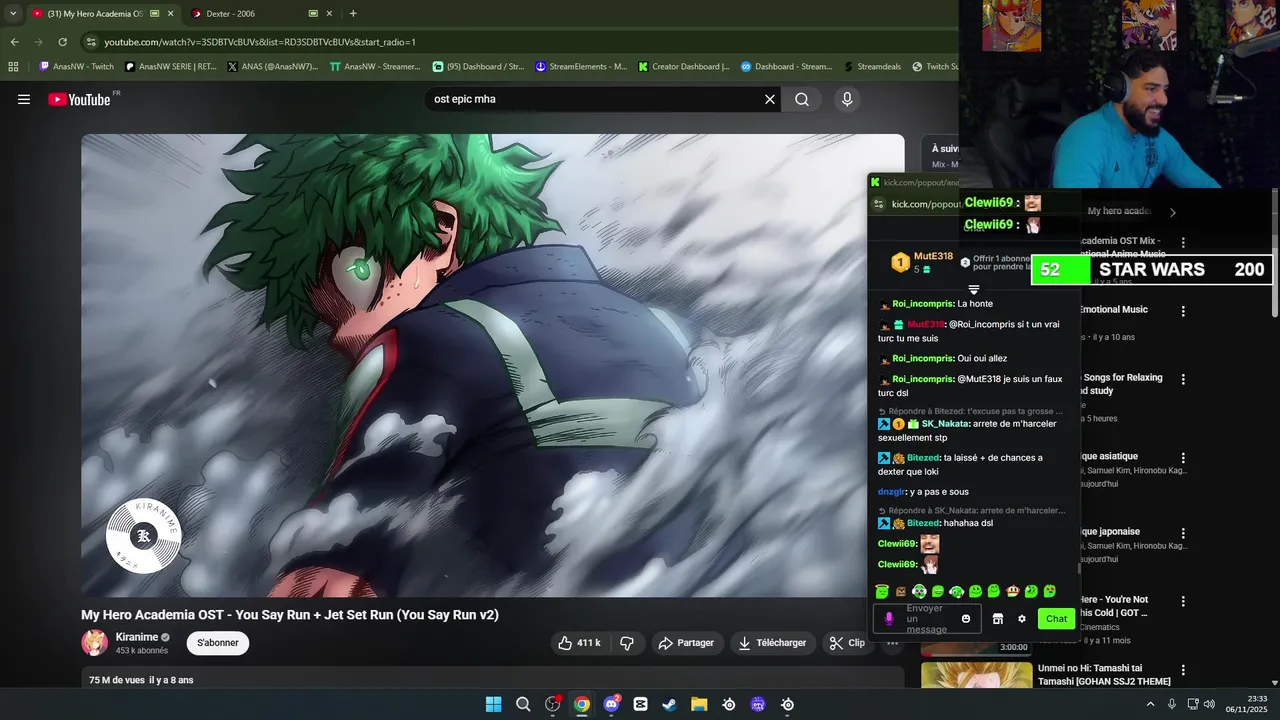
Task: Open the Kick chat shop icon
Action: [997, 619]
